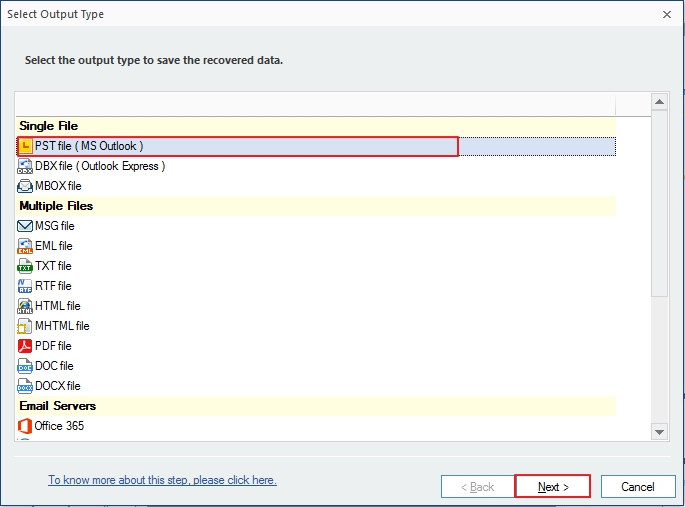Click the Next button
Image resolution: width=685 pixels, height=507 pixels.
point(553,486)
